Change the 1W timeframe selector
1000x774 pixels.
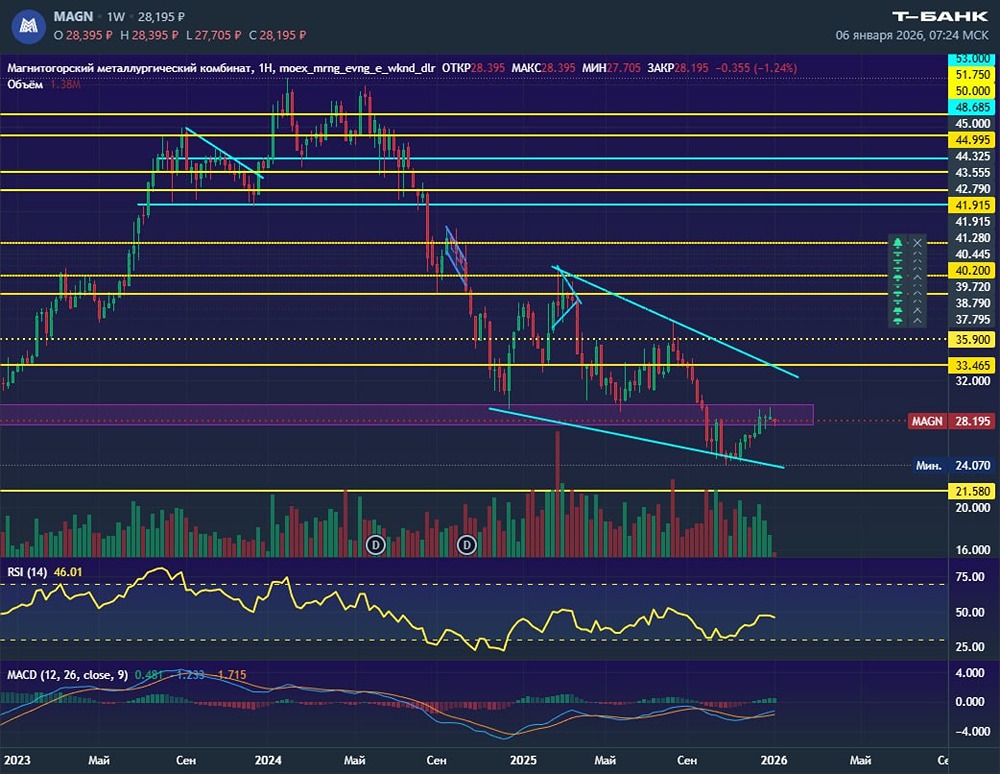pos(116,17)
